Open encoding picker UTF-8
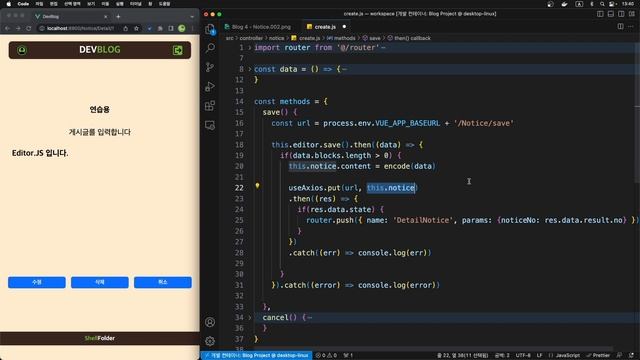640x360 pixels. point(523,356)
